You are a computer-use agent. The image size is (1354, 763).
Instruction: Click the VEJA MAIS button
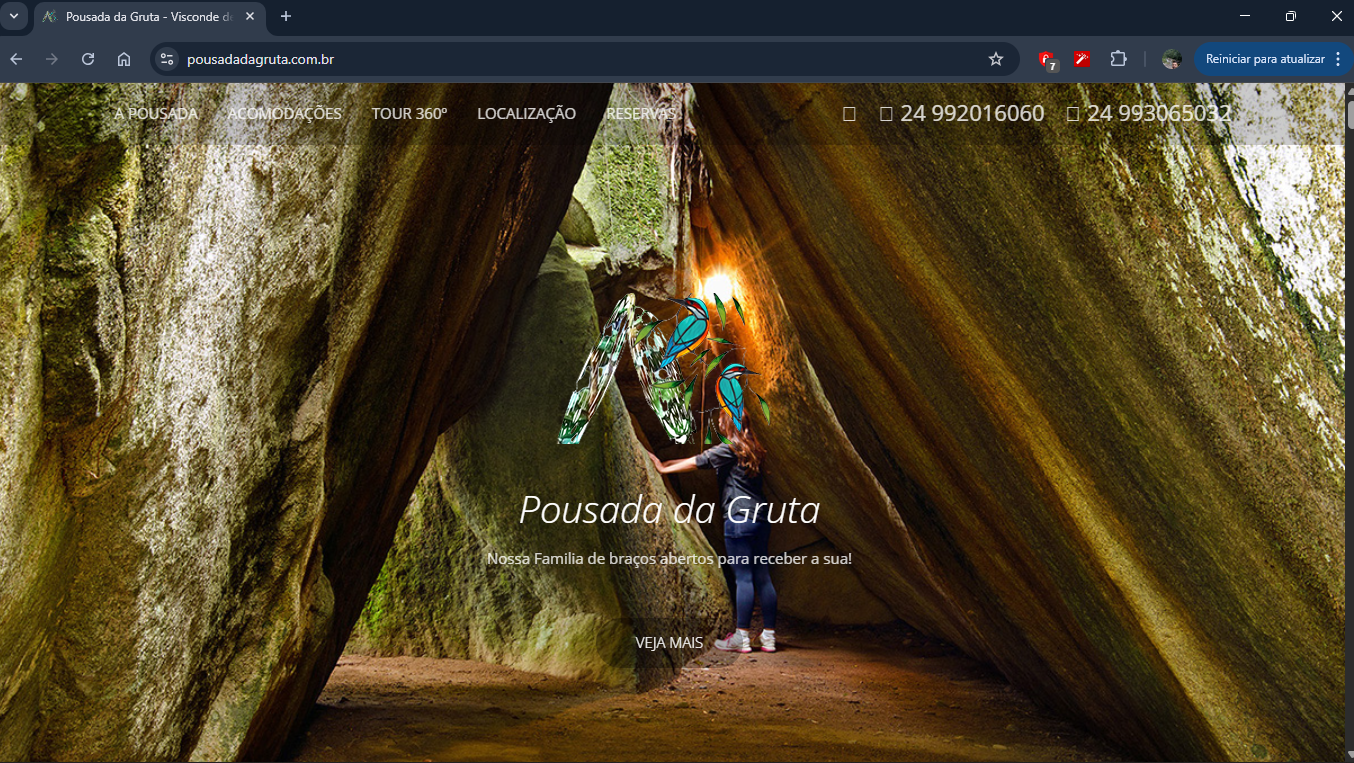tap(669, 643)
